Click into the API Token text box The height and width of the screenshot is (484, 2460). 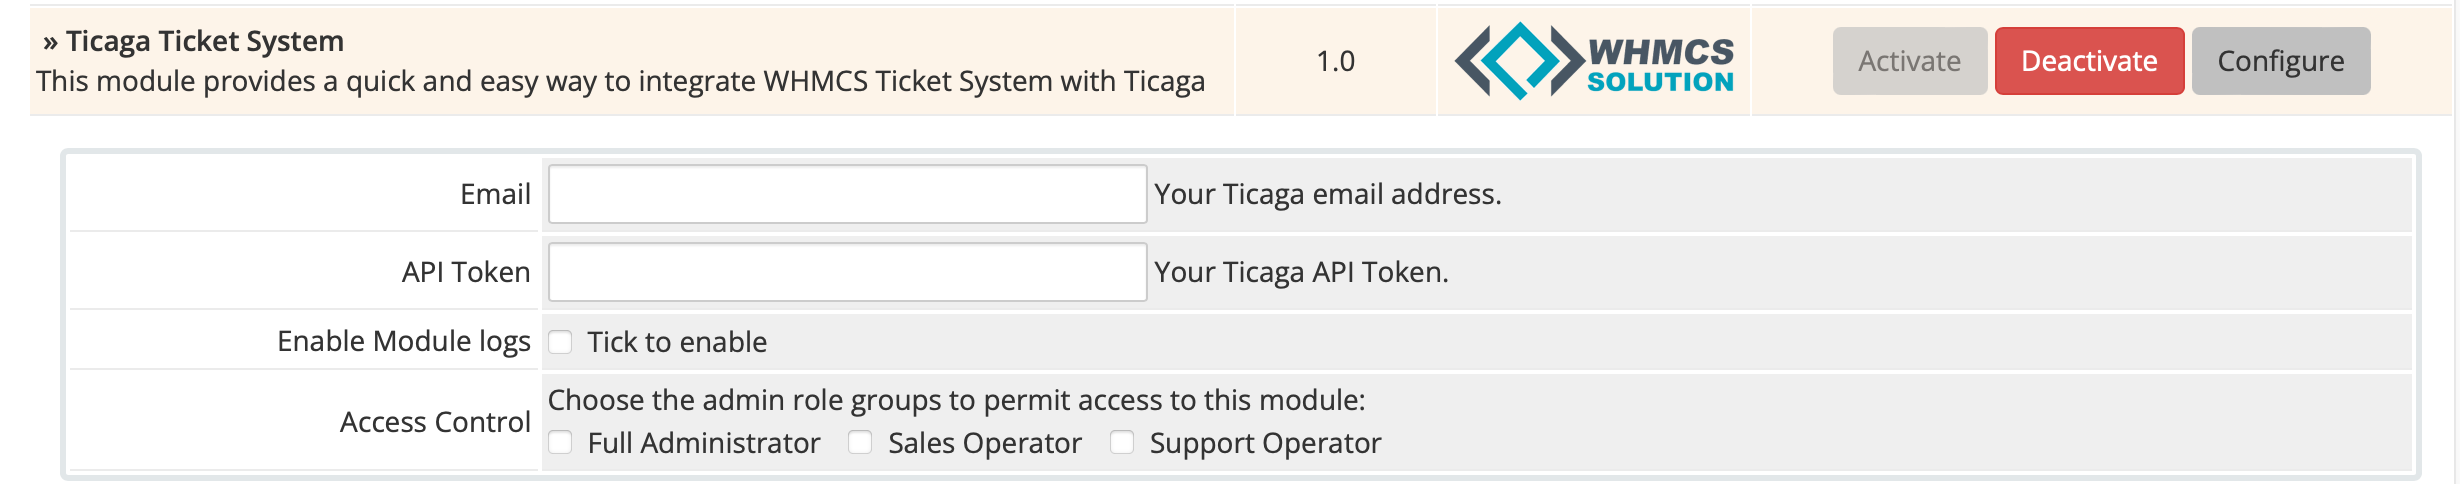coord(846,272)
